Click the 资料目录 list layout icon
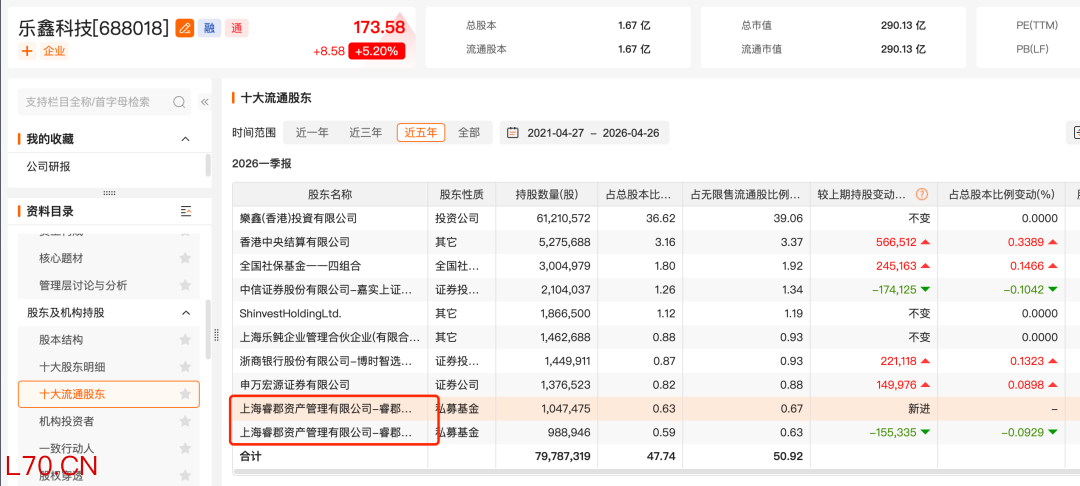 pos(185,211)
